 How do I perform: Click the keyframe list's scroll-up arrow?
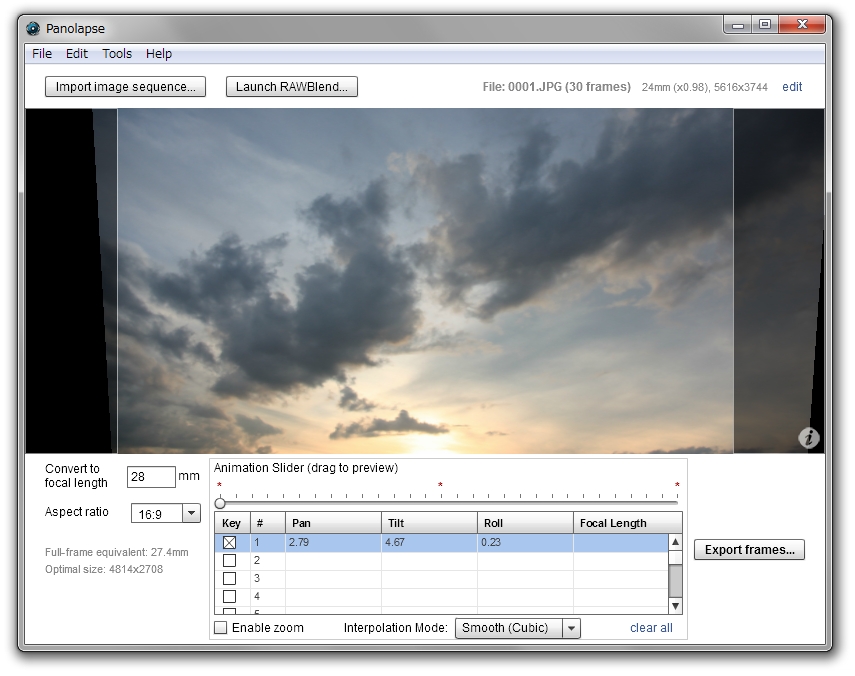pos(673,543)
